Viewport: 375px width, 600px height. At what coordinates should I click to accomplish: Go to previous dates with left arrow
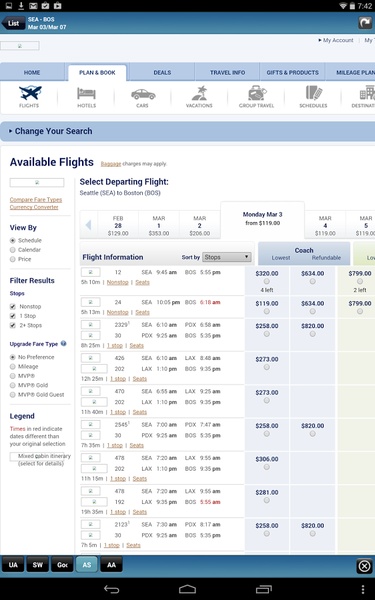[88, 225]
